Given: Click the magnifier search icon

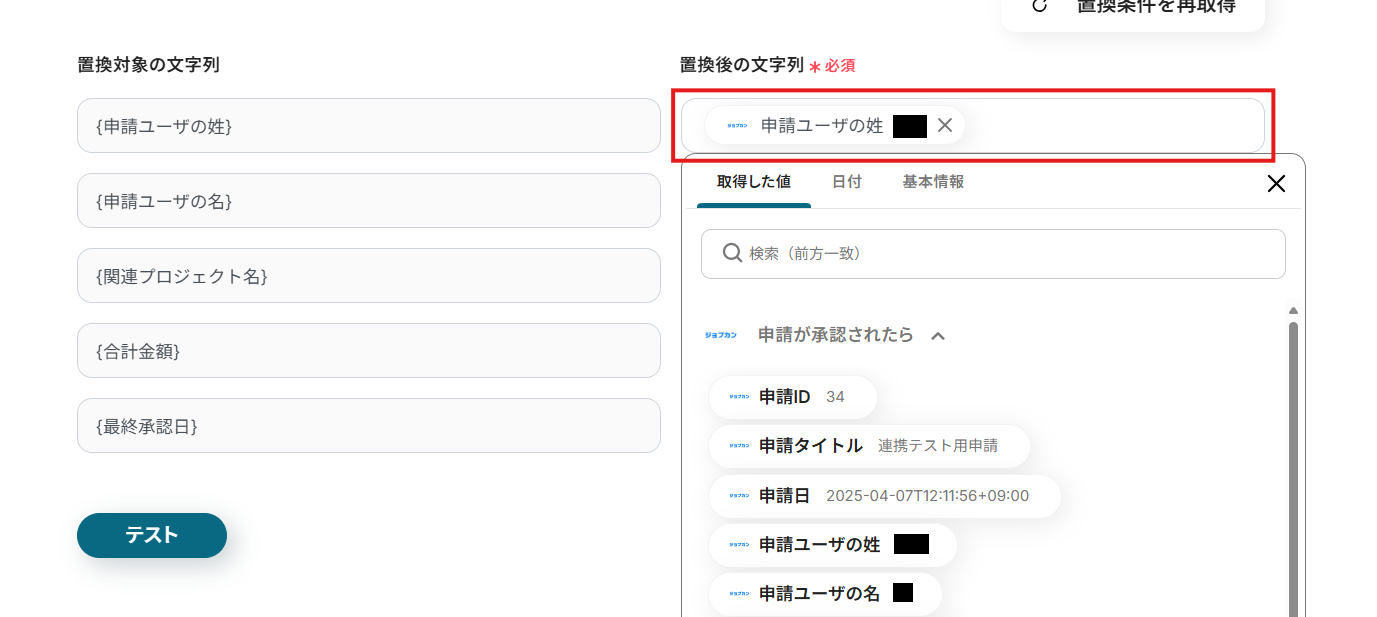Looking at the screenshot, I should click(732, 254).
